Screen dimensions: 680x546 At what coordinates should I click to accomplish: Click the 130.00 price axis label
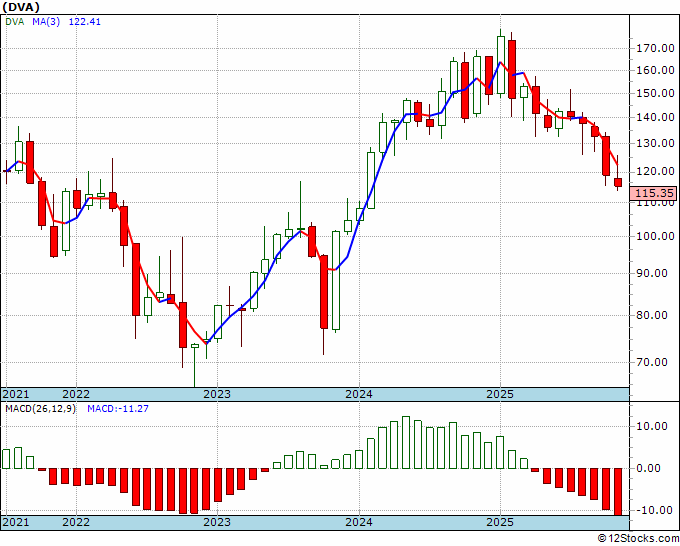pyautogui.click(x=655, y=143)
